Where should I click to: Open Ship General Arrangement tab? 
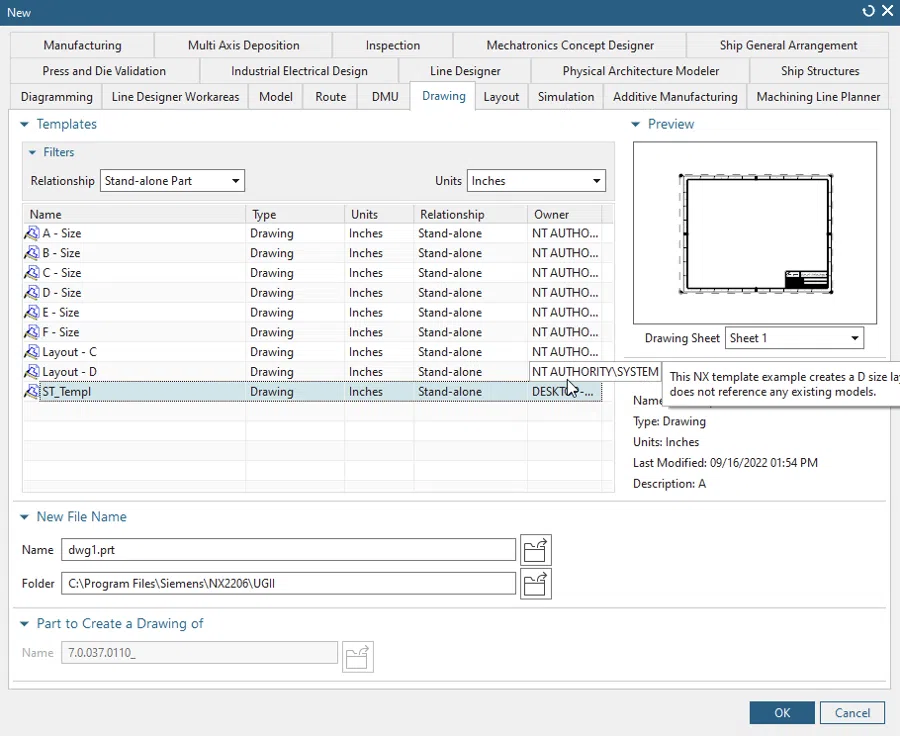click(788, 45)
